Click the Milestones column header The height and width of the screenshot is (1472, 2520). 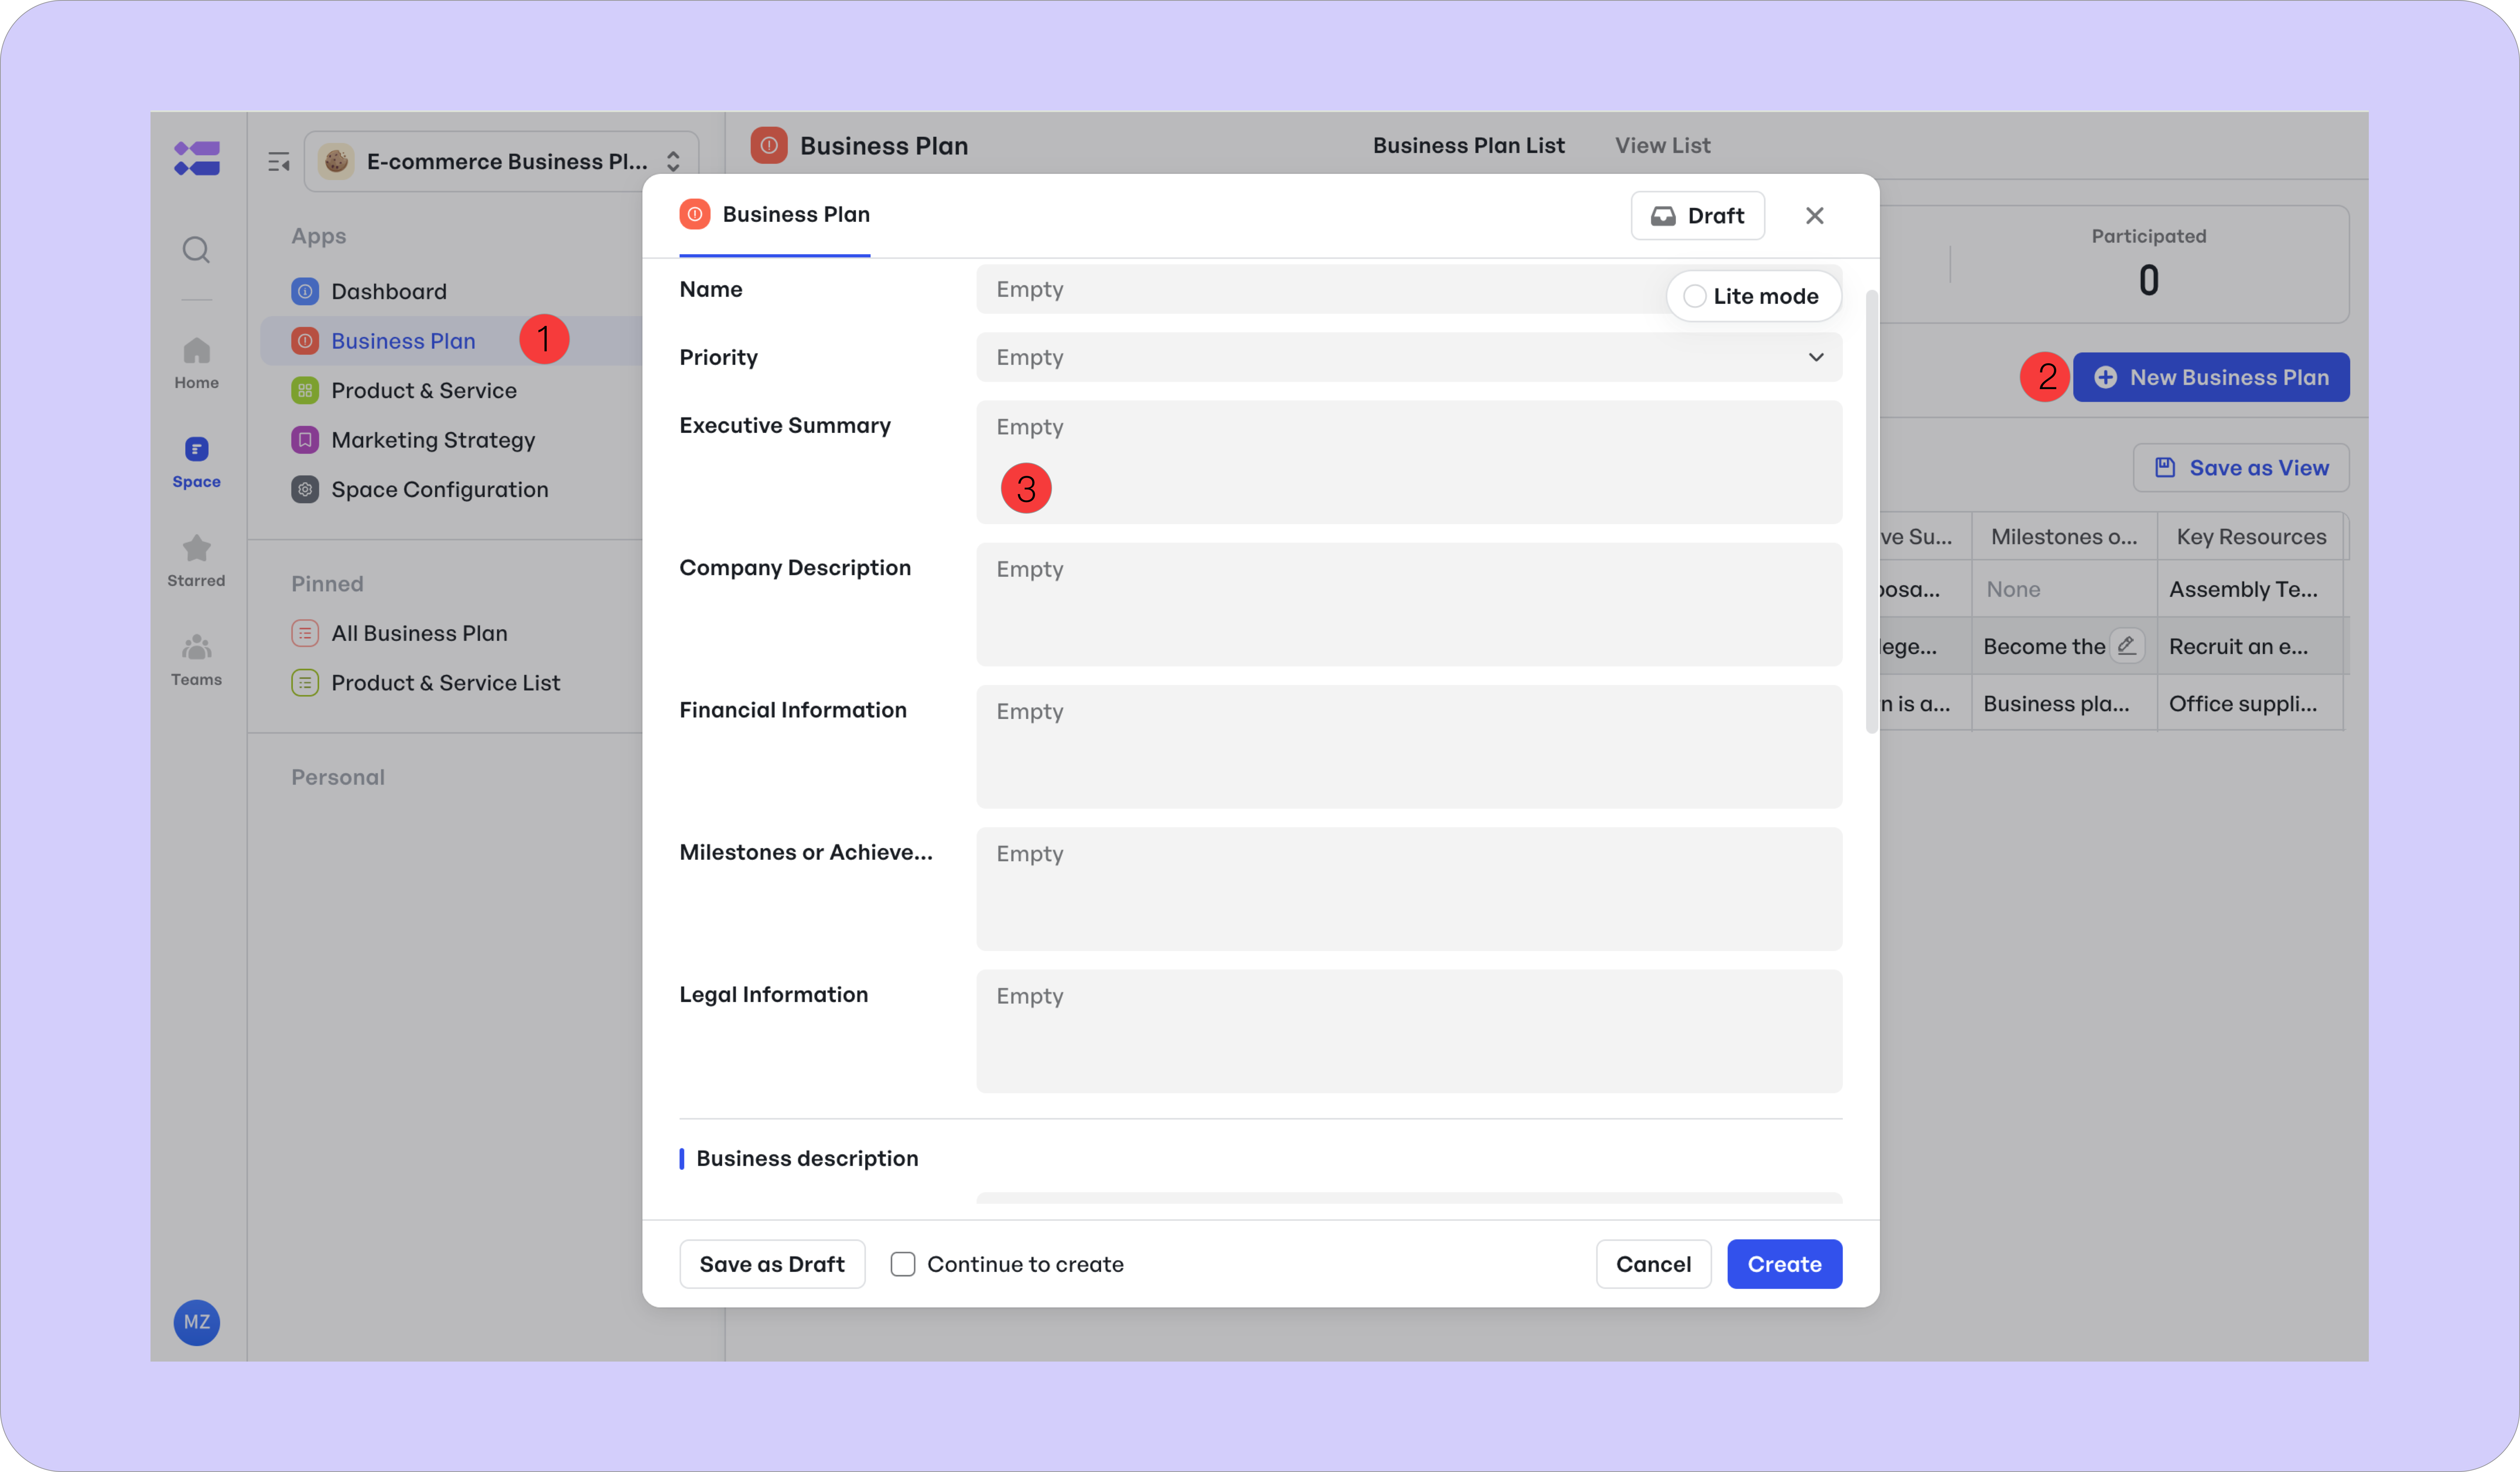coord(2064,537)
